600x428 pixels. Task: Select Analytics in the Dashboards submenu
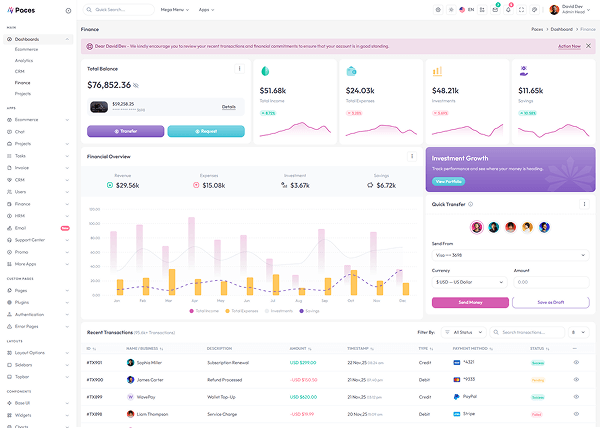[24, 60]
